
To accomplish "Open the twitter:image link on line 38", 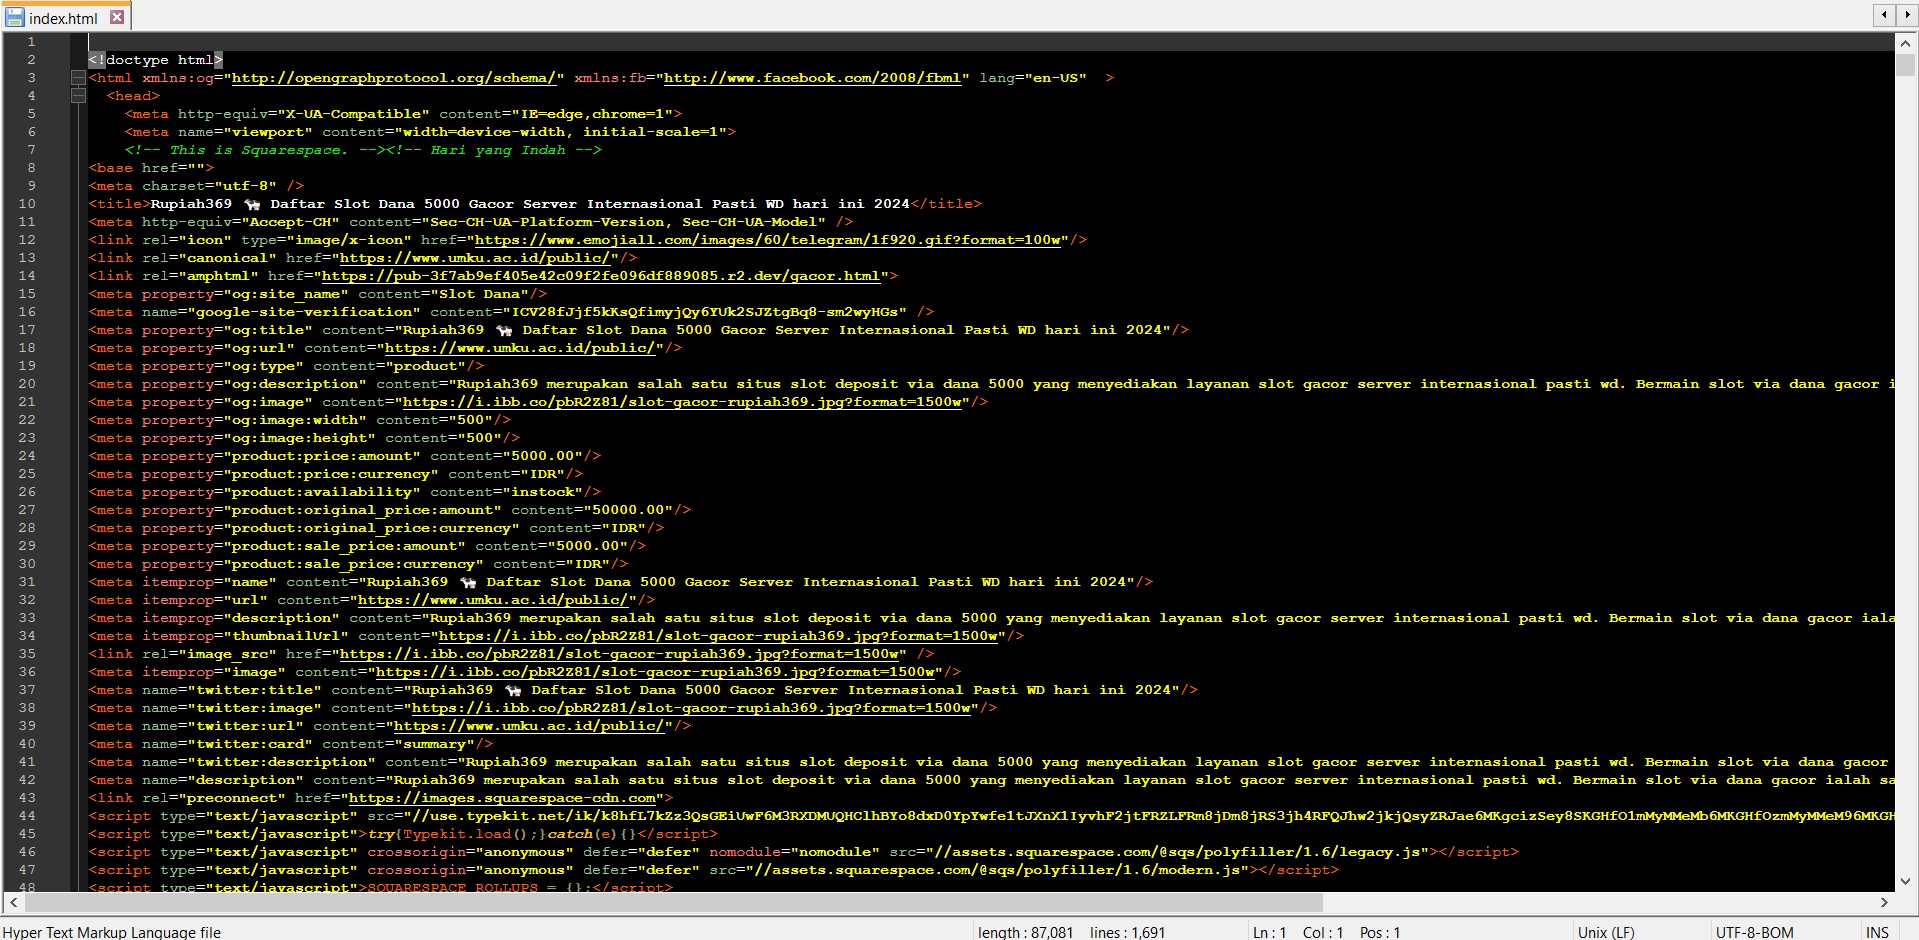I will [691, 708].
